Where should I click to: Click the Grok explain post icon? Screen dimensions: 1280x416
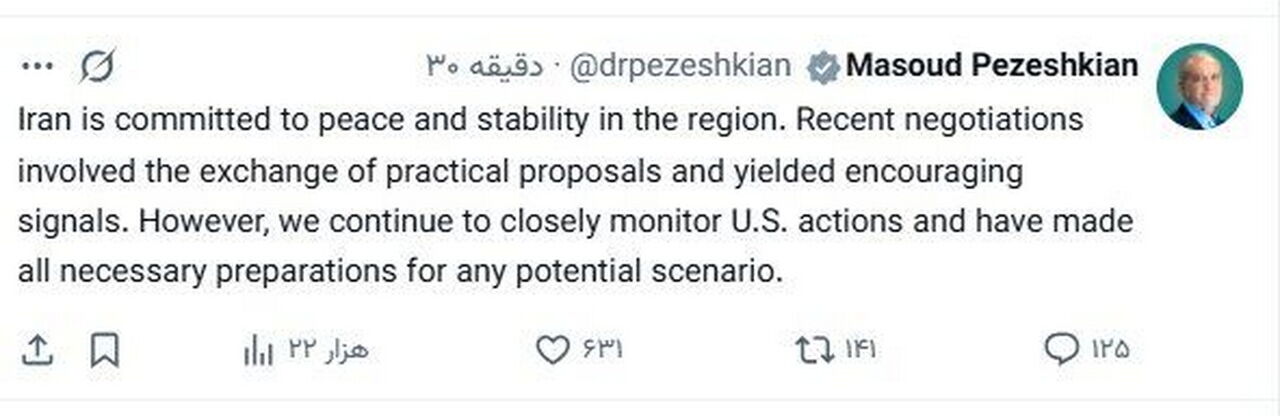tap(97, 67)
